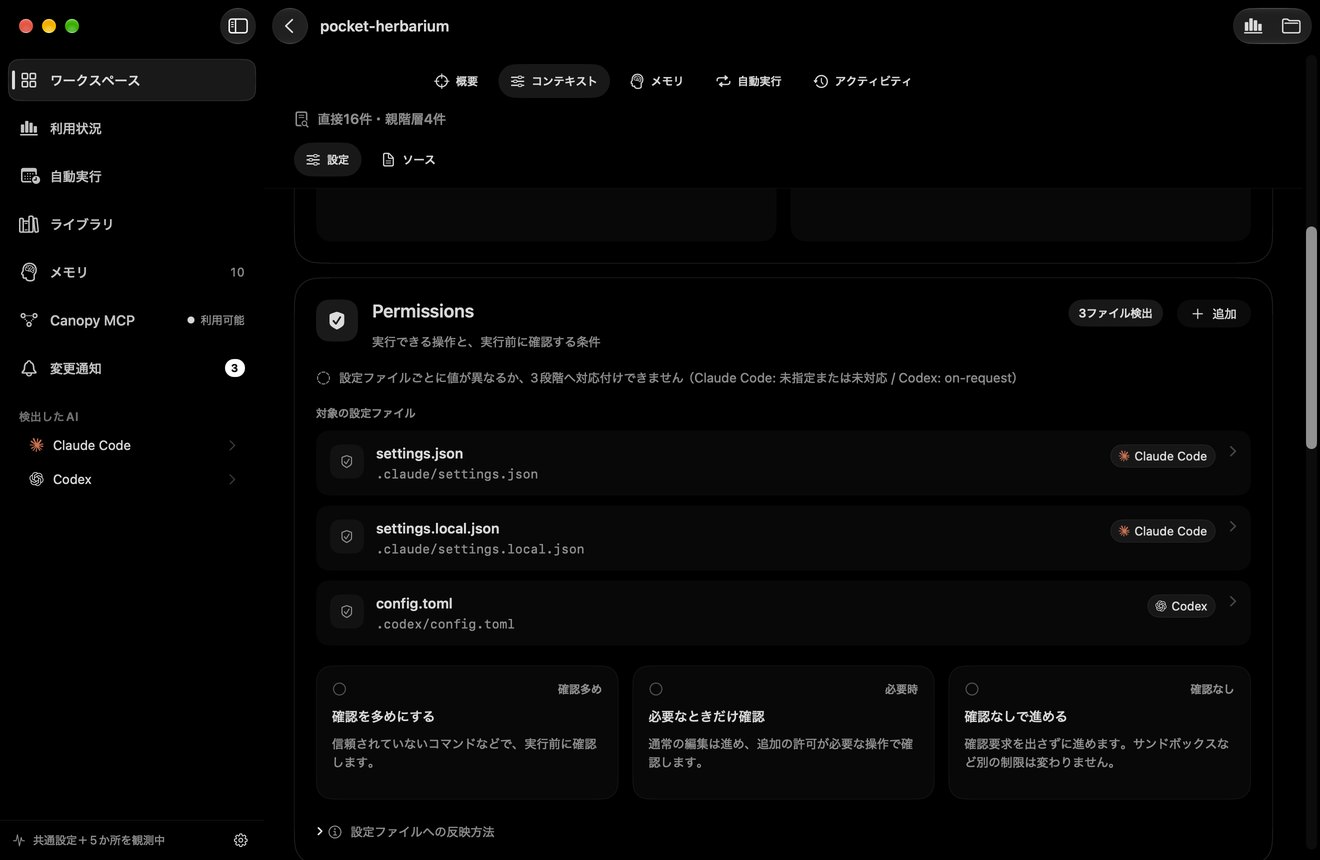The width and height of the screenshot is (1320, 860).
Task: Click the vertical scrollbar thumb
Action: coord(1312,338)
